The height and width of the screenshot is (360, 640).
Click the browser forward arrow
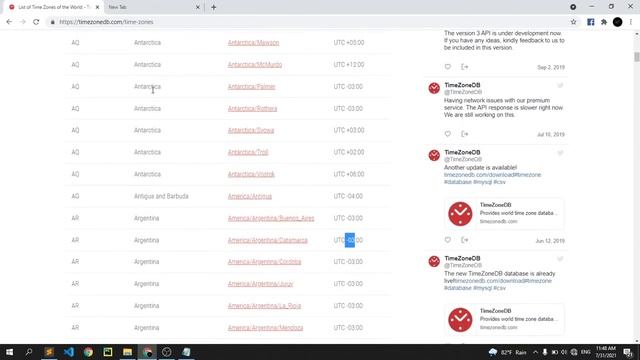pos(22,22)
